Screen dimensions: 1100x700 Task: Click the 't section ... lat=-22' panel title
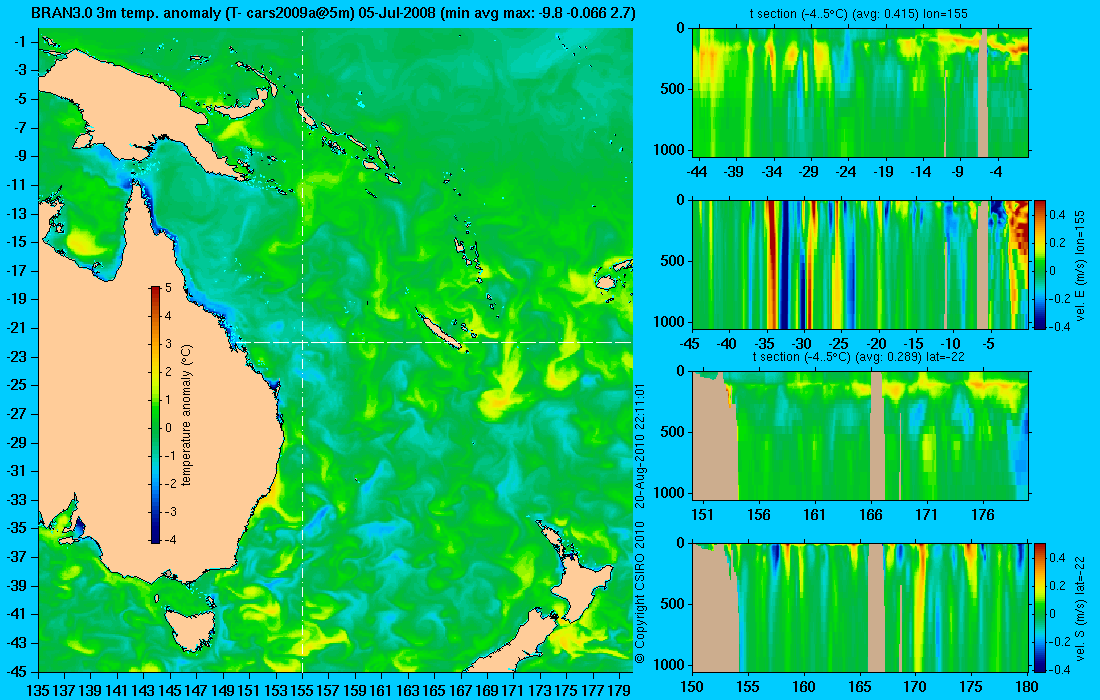tap(859, 356)
